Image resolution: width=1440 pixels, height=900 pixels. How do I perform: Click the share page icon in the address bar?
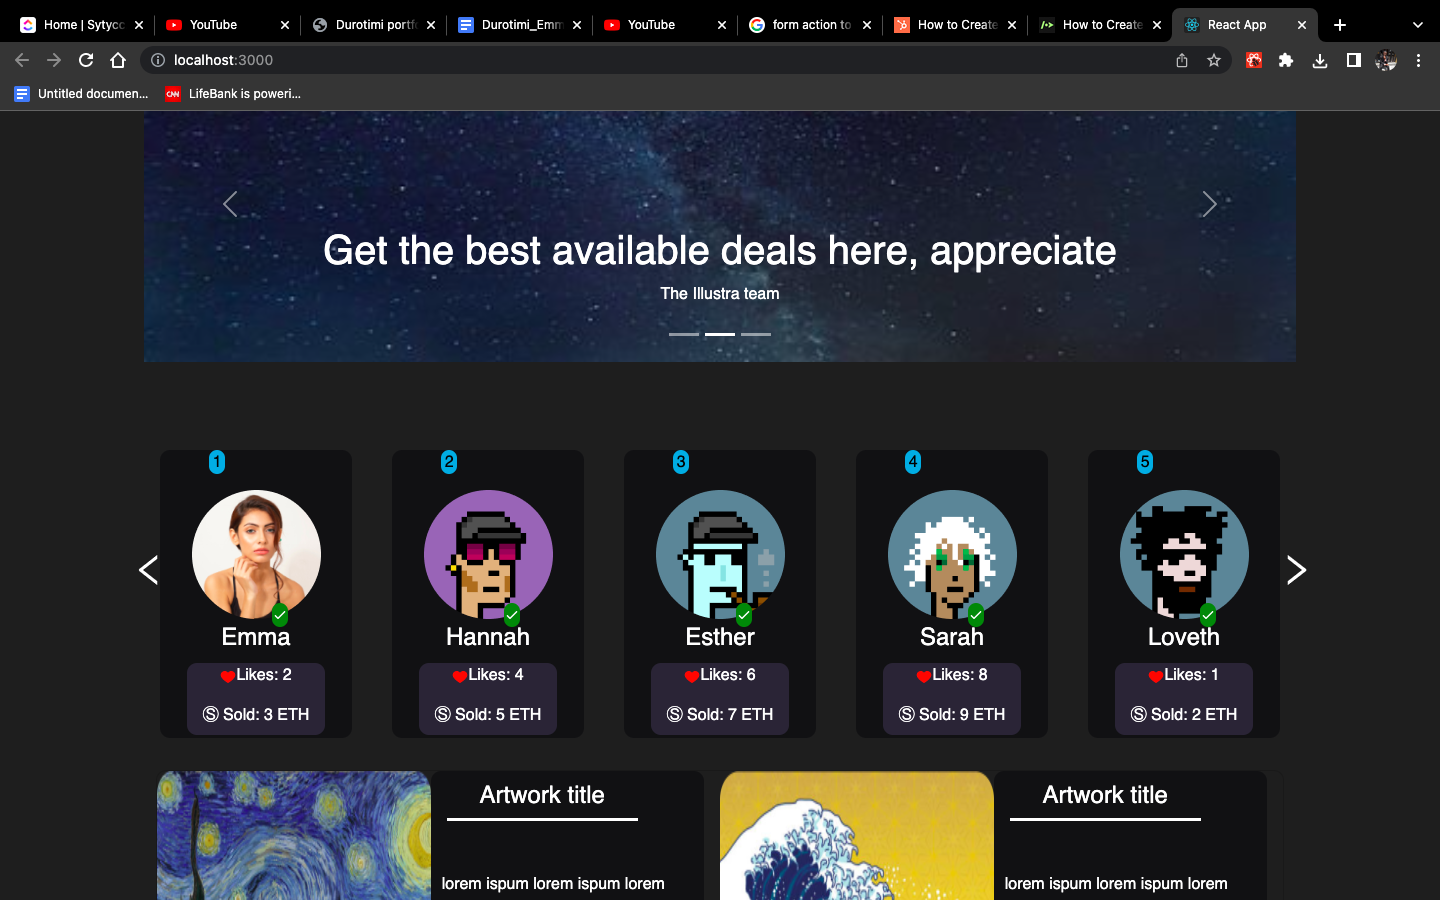[1182, 60]
